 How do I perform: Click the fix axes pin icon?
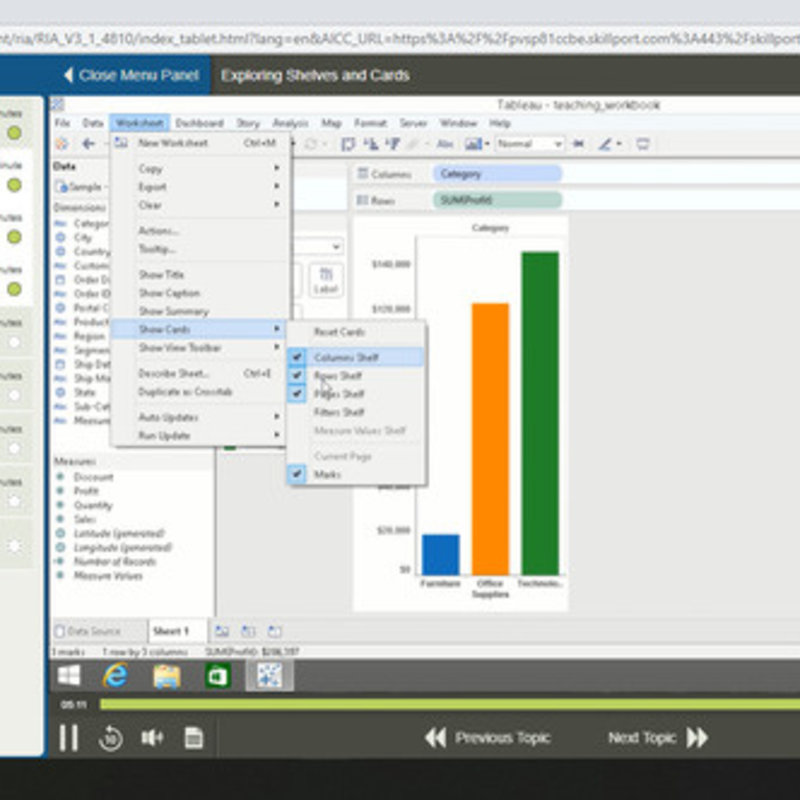pyautogui.click(x=579, y=144)
